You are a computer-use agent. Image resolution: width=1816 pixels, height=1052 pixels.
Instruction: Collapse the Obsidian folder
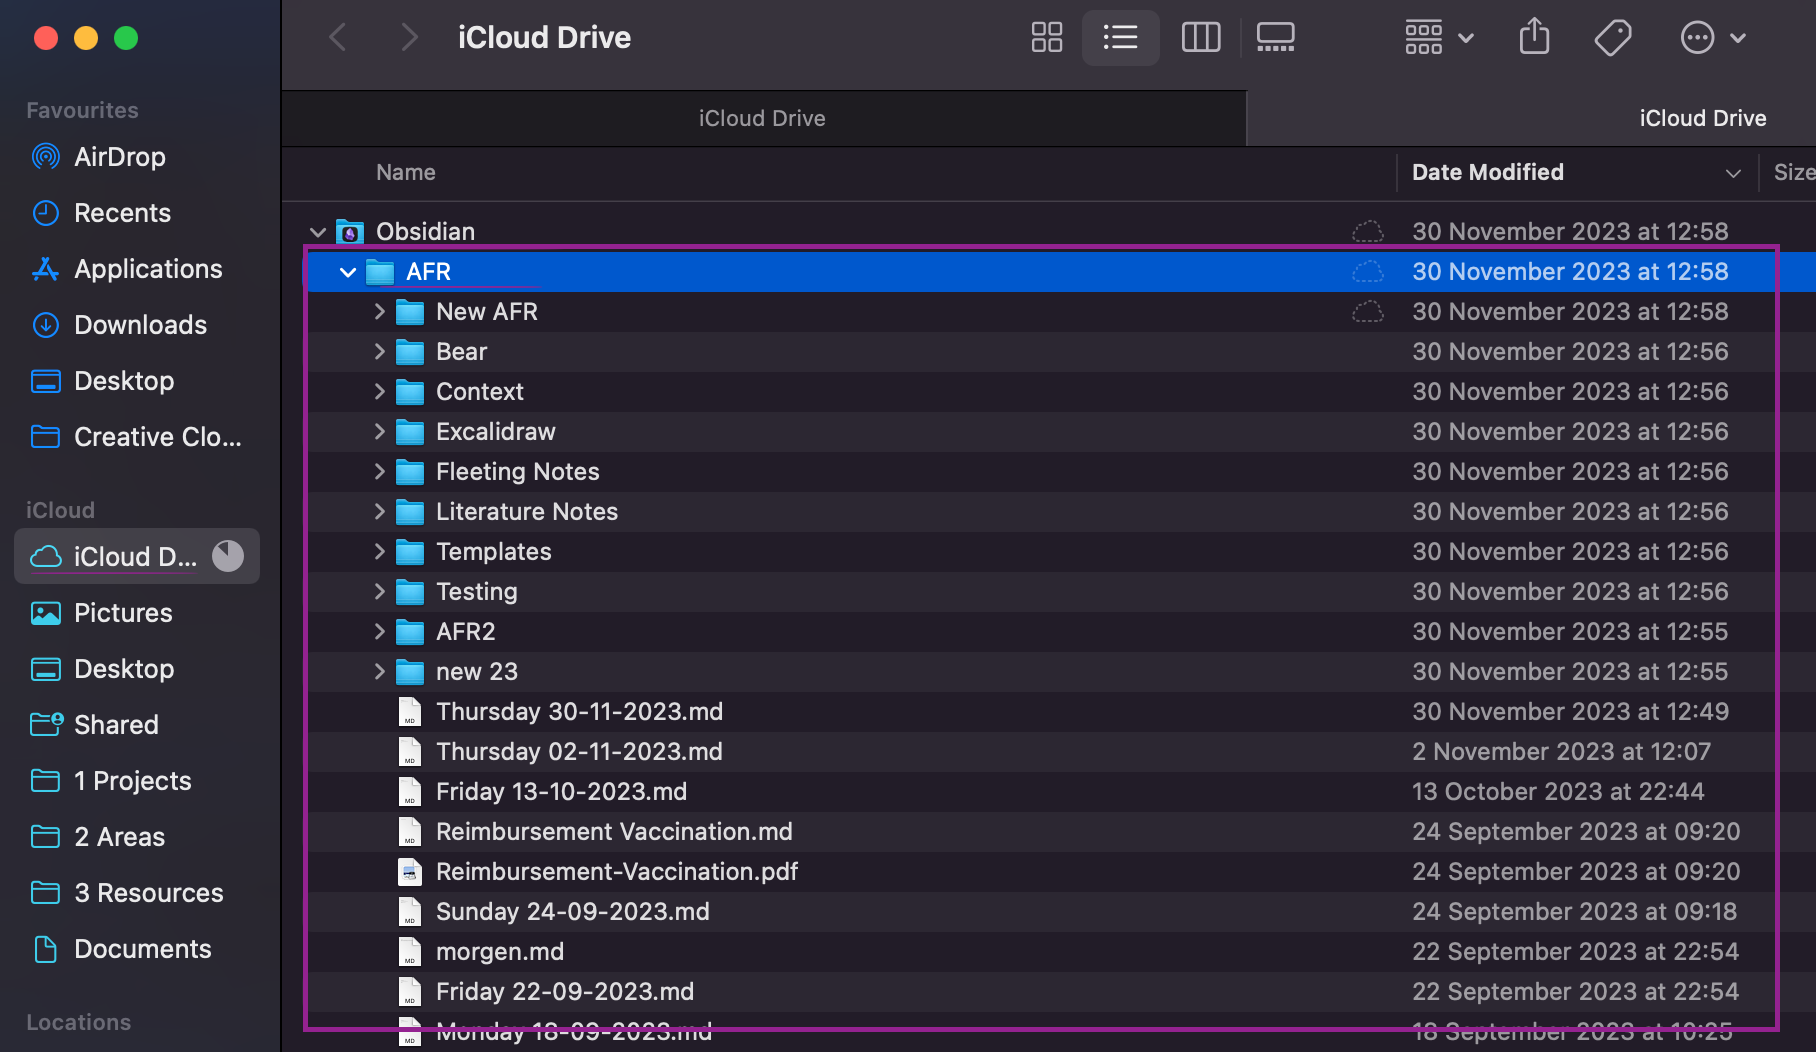click(x=318, y=232)
